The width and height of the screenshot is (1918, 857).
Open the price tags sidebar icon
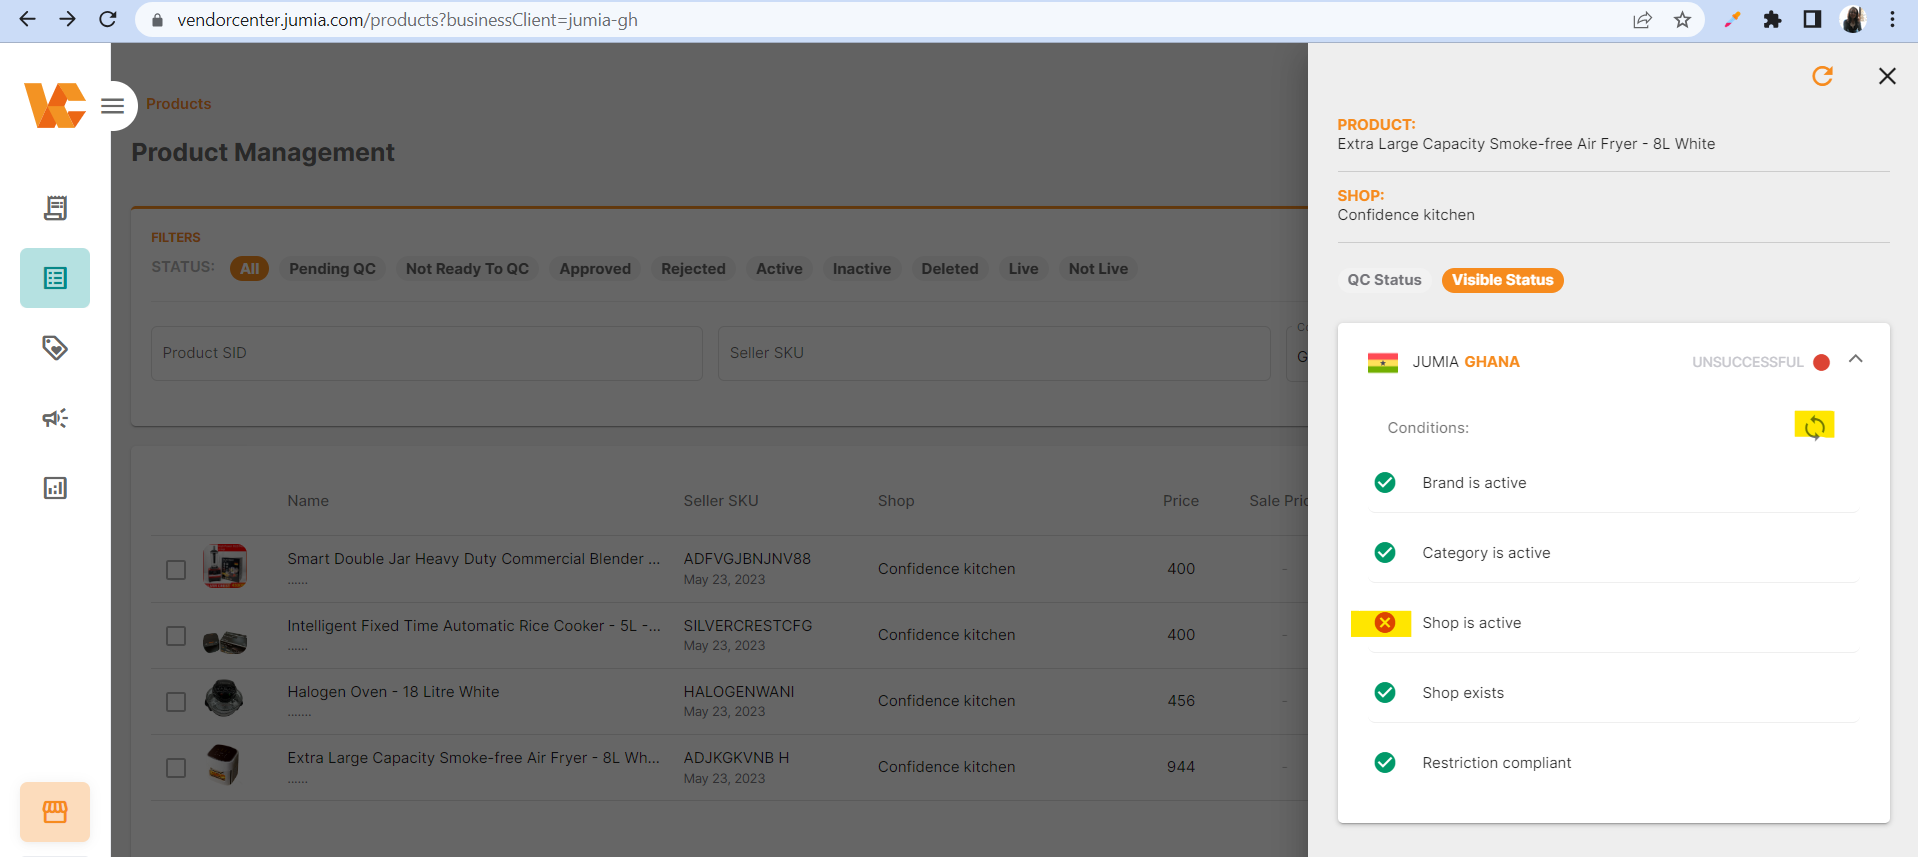[x=55, y=348]
